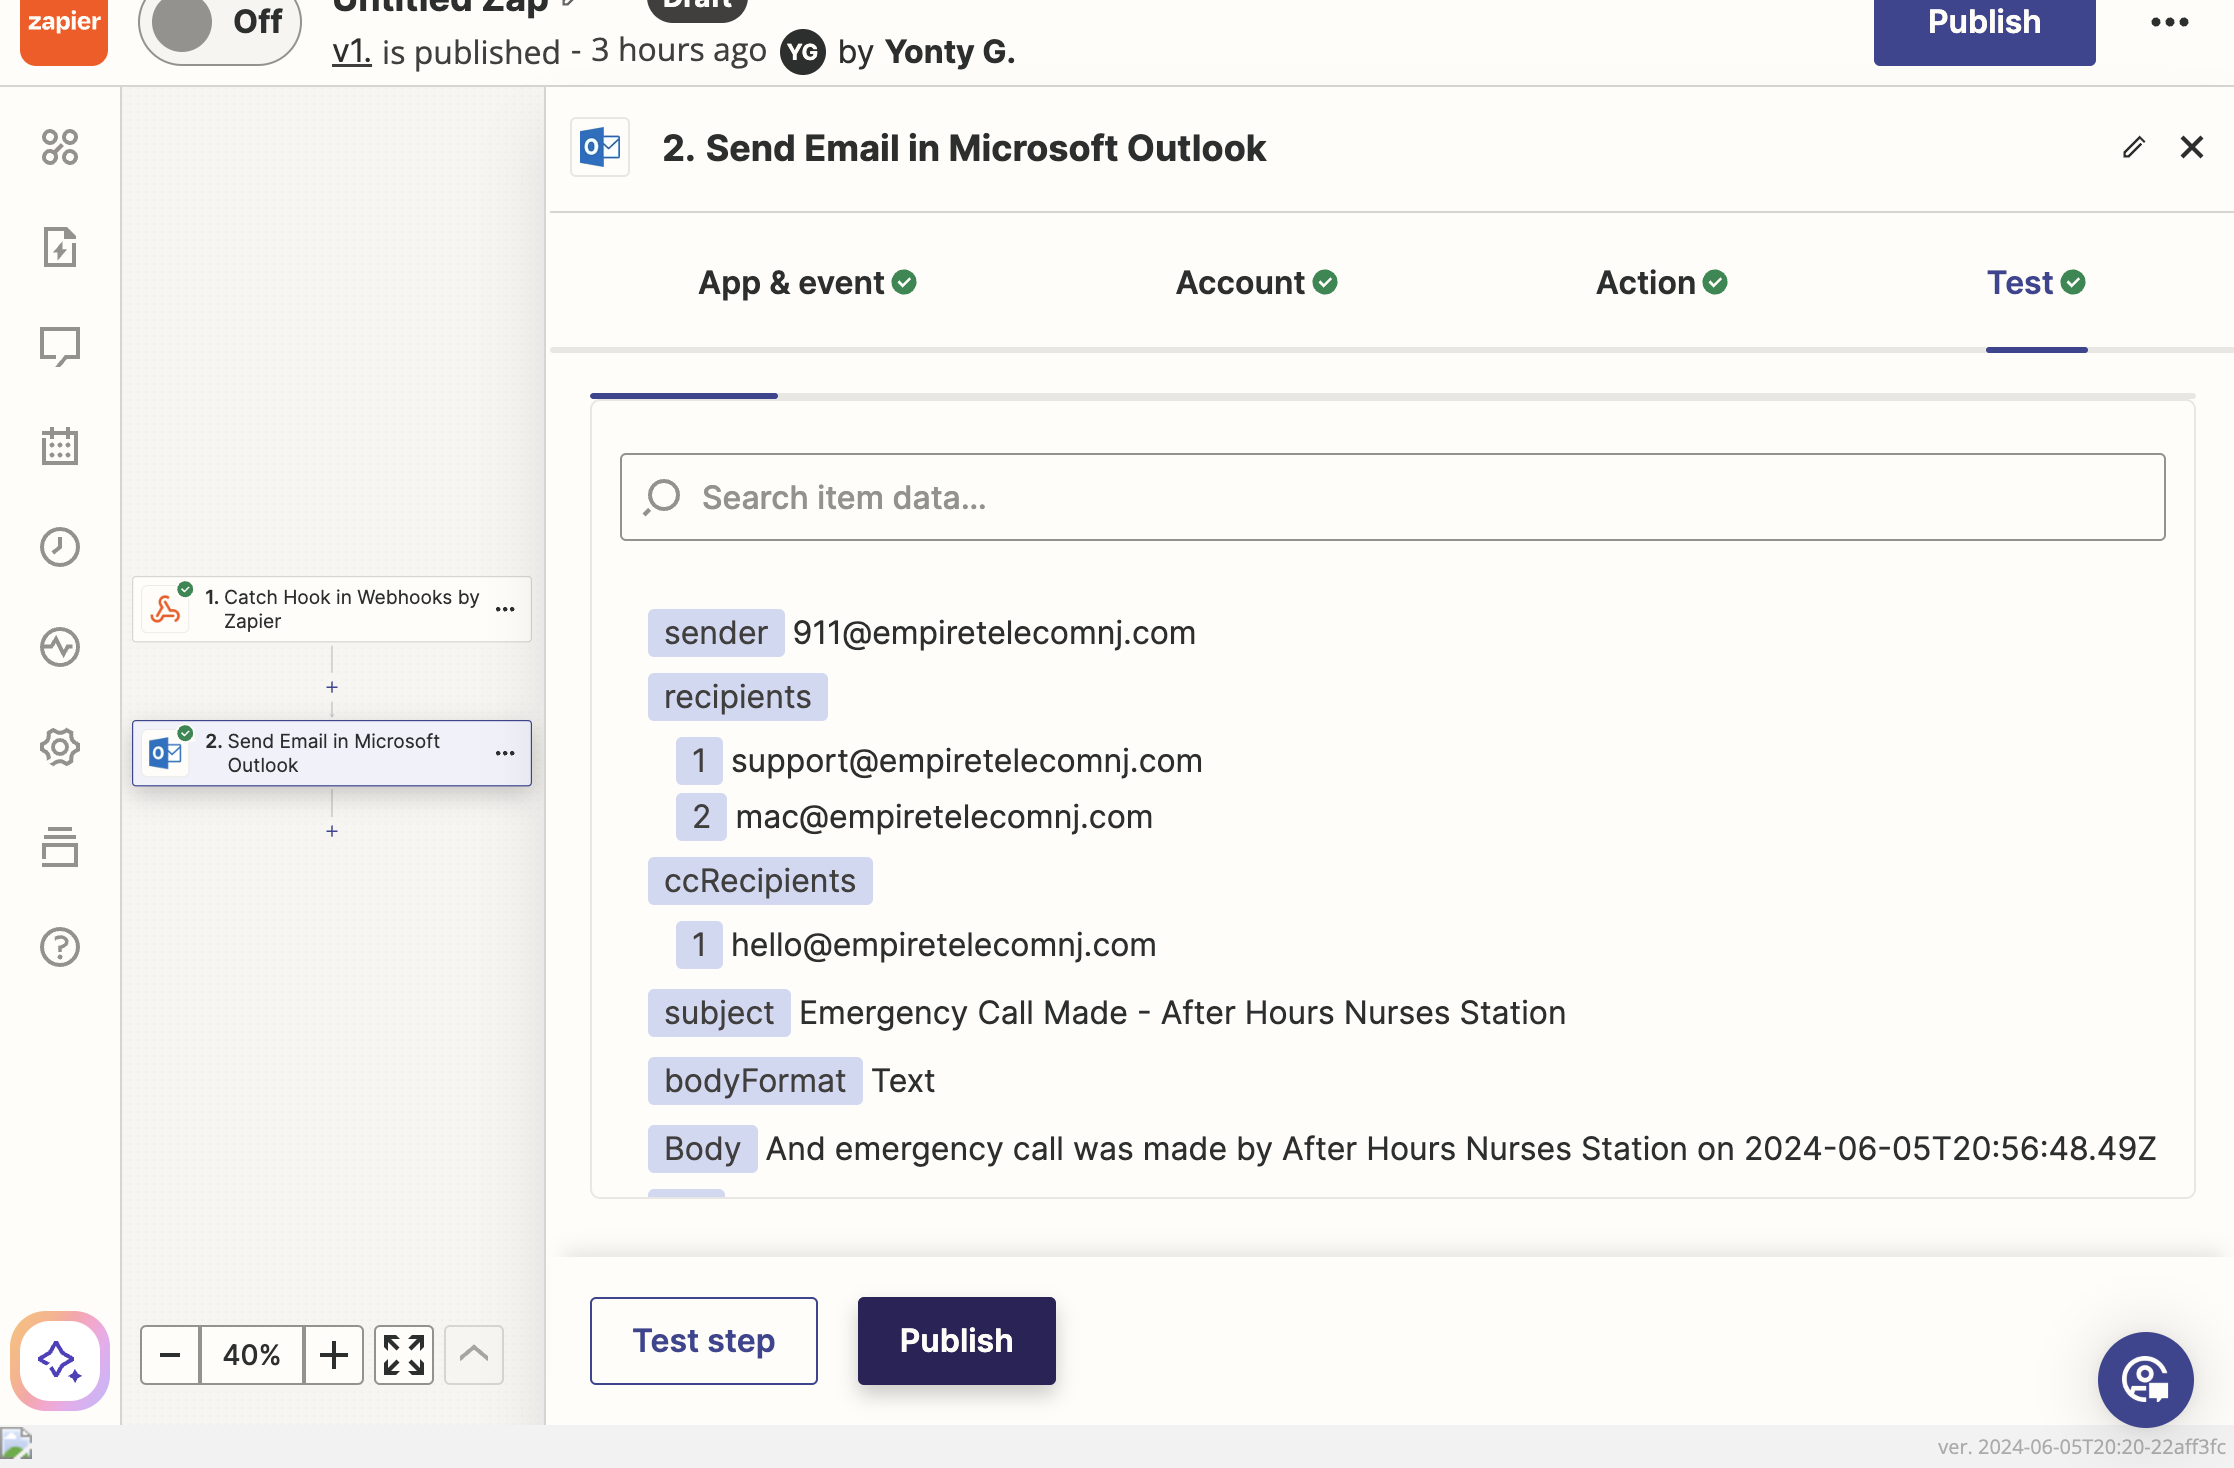Image resolution: width=2234 pixels, height=1468 pixels.
Task: Click the Test step button
Action: coord(704,1341)
